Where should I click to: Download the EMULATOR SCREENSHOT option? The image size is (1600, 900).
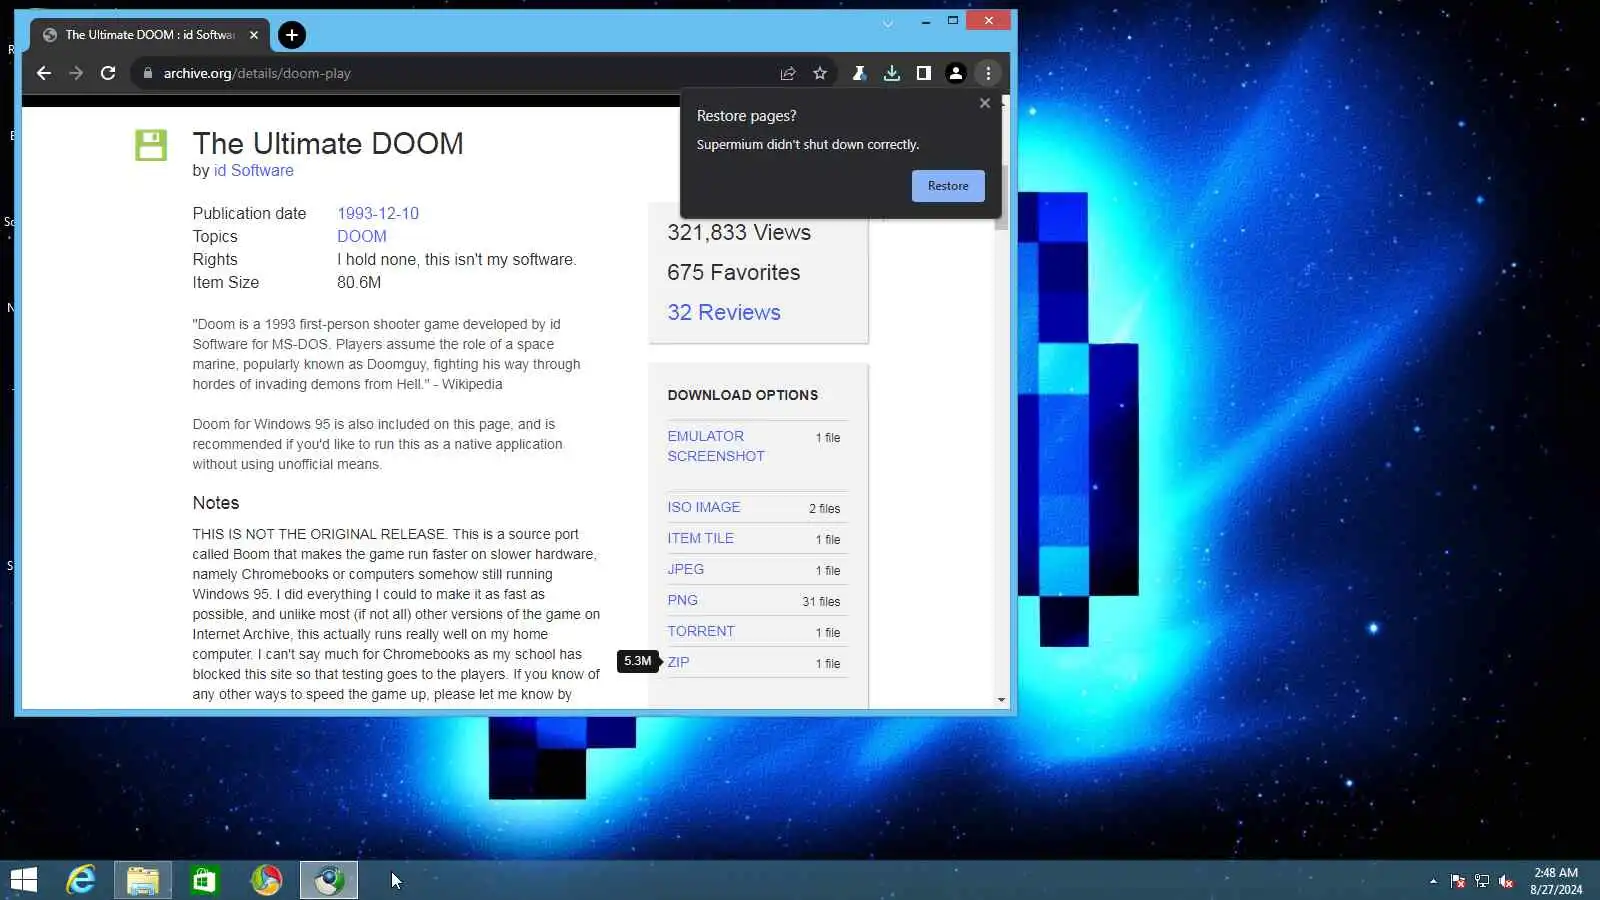coord(716,446)
